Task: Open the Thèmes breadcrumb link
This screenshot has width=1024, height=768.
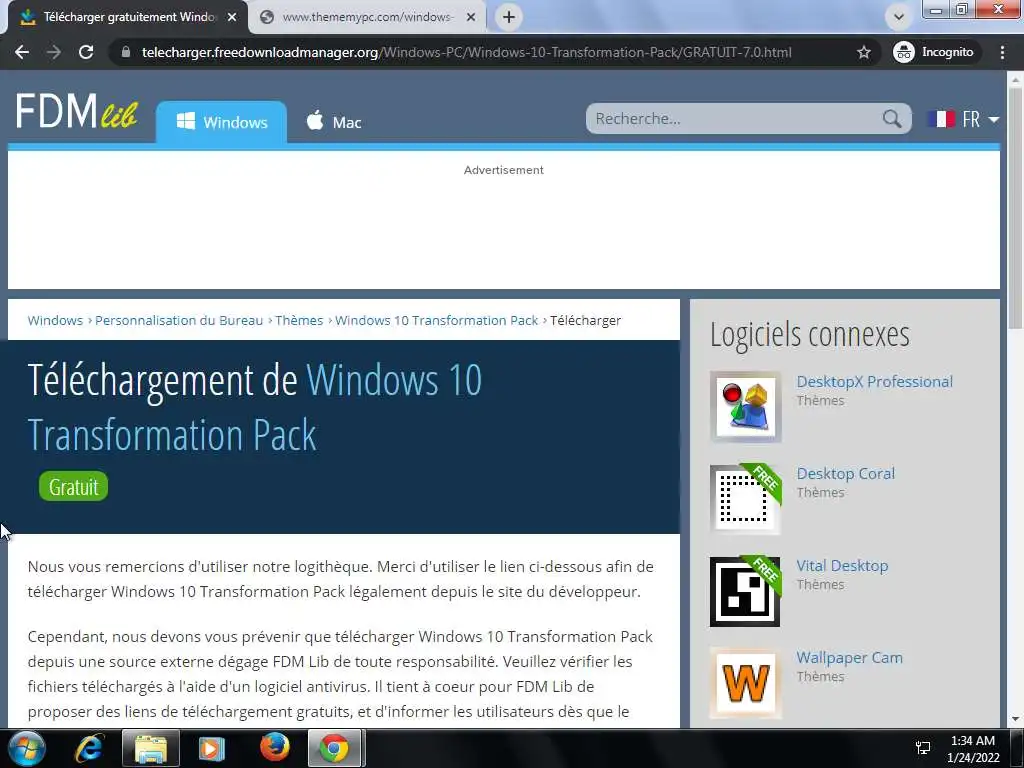Action: point(299,321)
